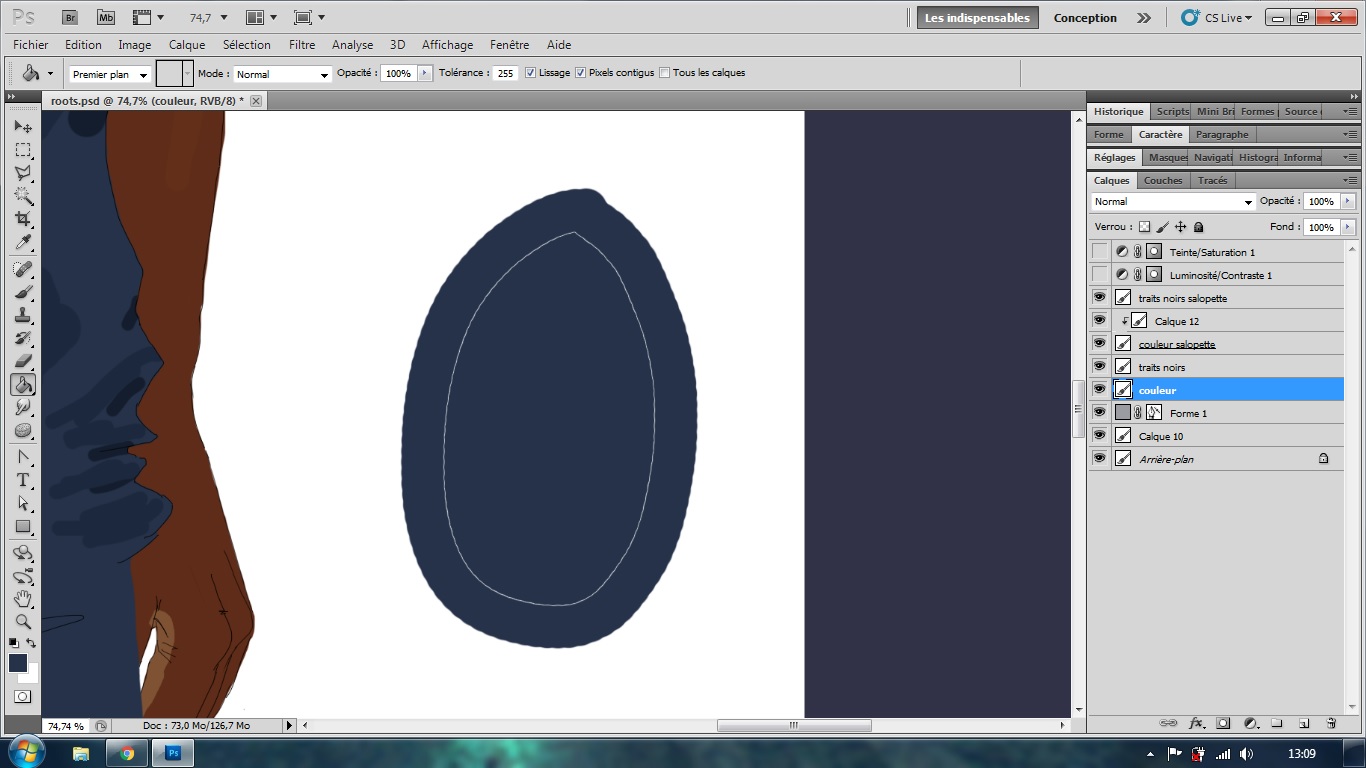Expand the Premier plan fill source dropdown
Image resolution: width=1366 pixels, height=768 pixels.
pos(110,75)
